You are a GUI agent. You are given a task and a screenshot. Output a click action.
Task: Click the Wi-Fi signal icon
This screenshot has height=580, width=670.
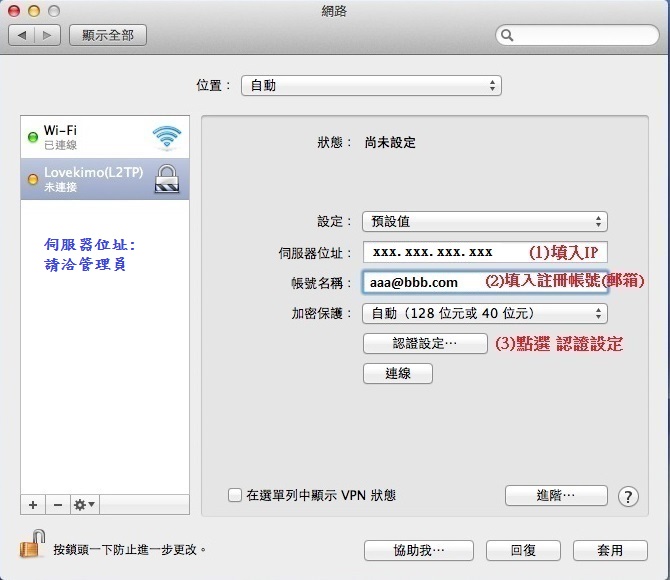(x=167, y=138)
